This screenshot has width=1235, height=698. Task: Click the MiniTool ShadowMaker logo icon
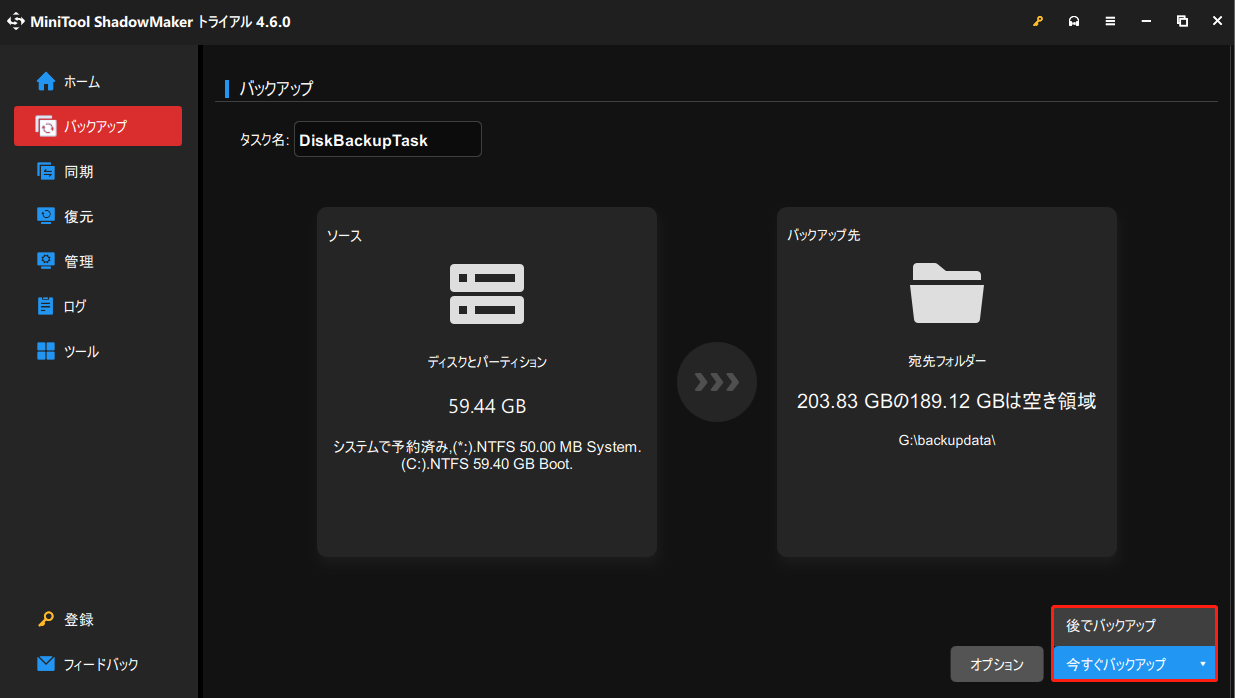[16, 22]
